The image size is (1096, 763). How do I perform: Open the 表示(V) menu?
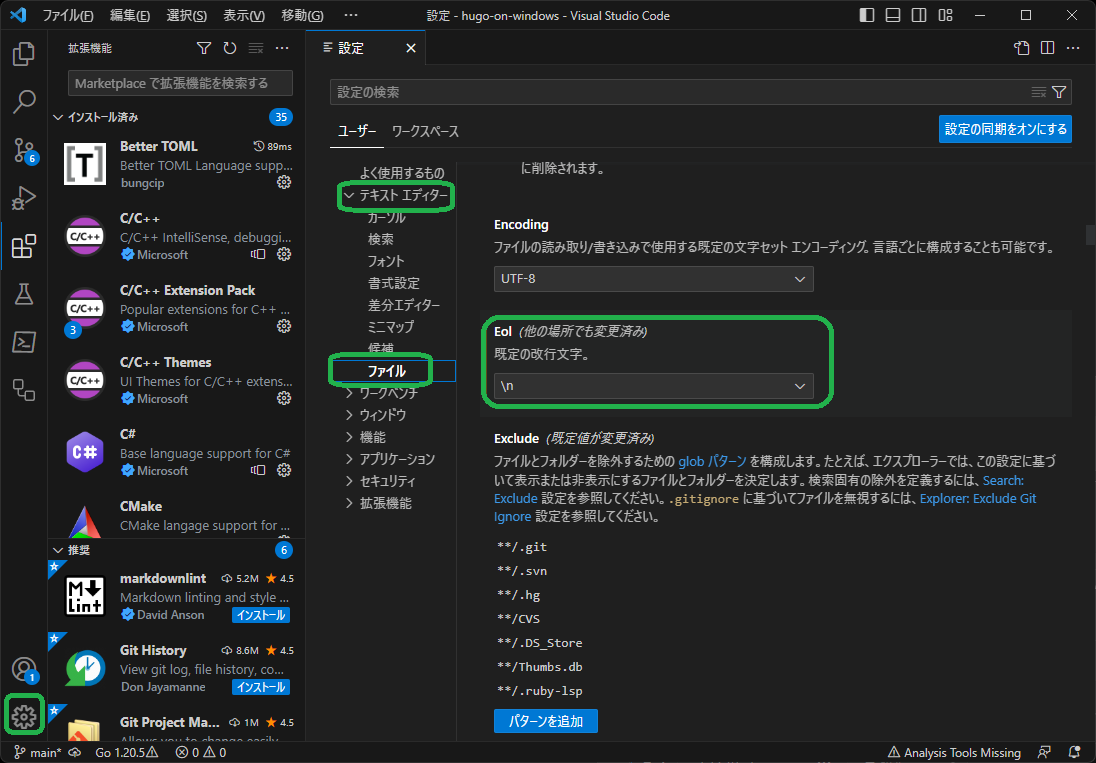243,15
